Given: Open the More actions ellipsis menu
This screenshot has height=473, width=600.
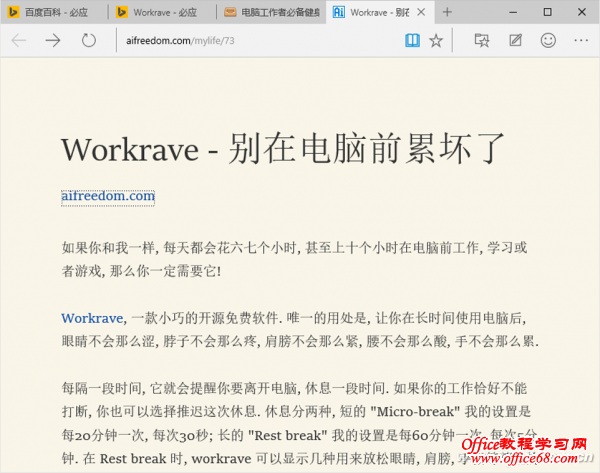Looking at the screenshot, I should pos(581,41).
